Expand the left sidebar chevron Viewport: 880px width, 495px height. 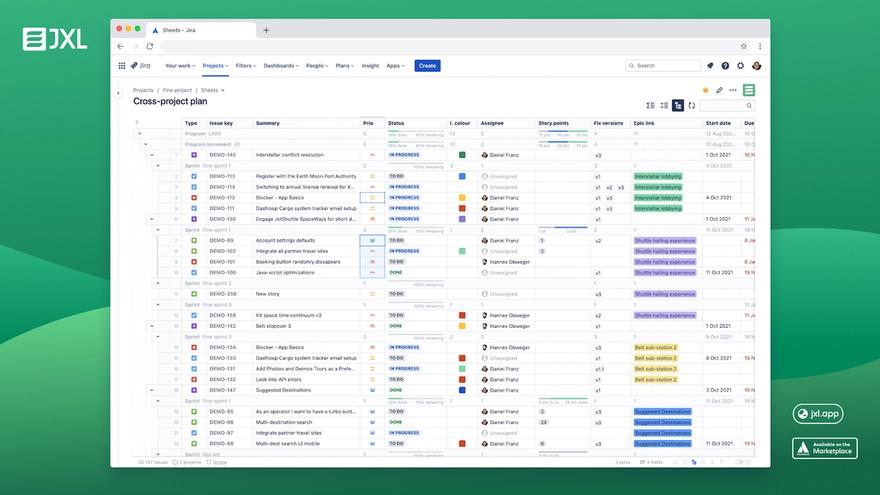[x=118, y=94]
